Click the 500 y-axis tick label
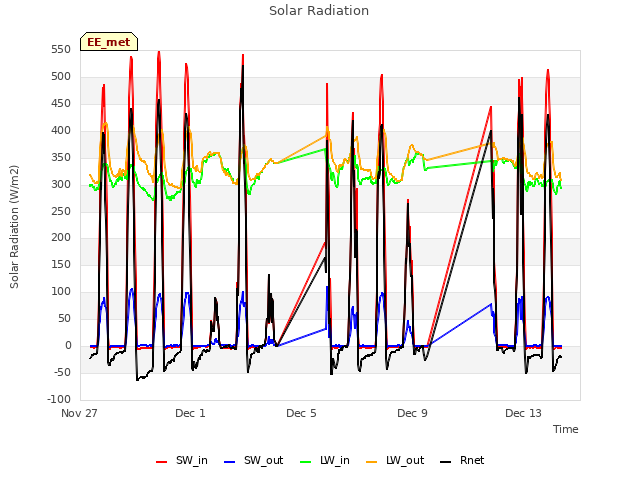Screen dimensions: 640x480 (x=61, y=77)
